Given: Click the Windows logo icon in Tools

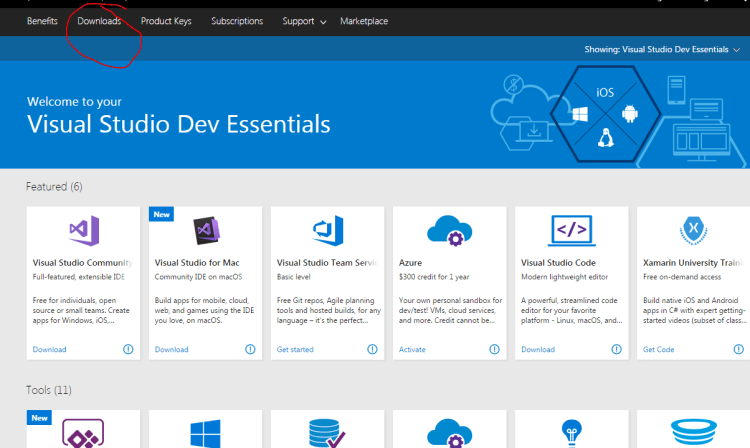Looking at the screenshot, I should [206, 434].
